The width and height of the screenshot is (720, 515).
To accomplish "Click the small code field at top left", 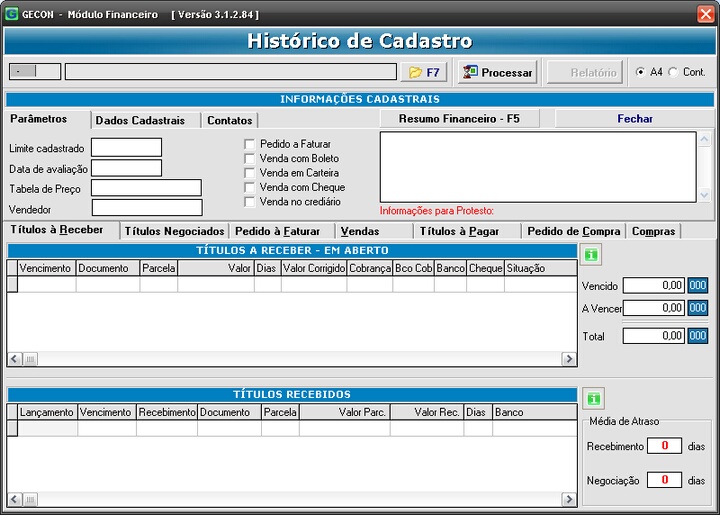I will point(35,71).
